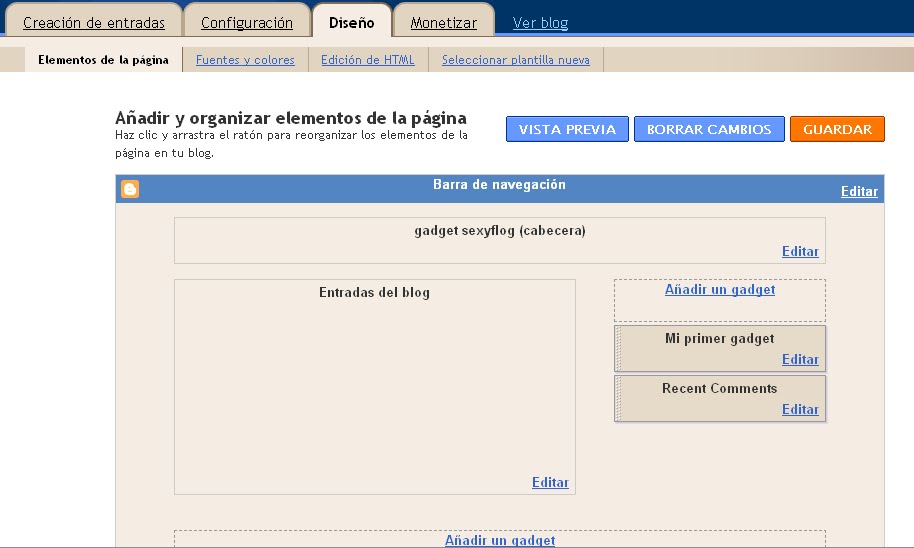Click the BORRAR CAMBIOS button
Viewport: 914px width, 548px height.
point(709,129)
